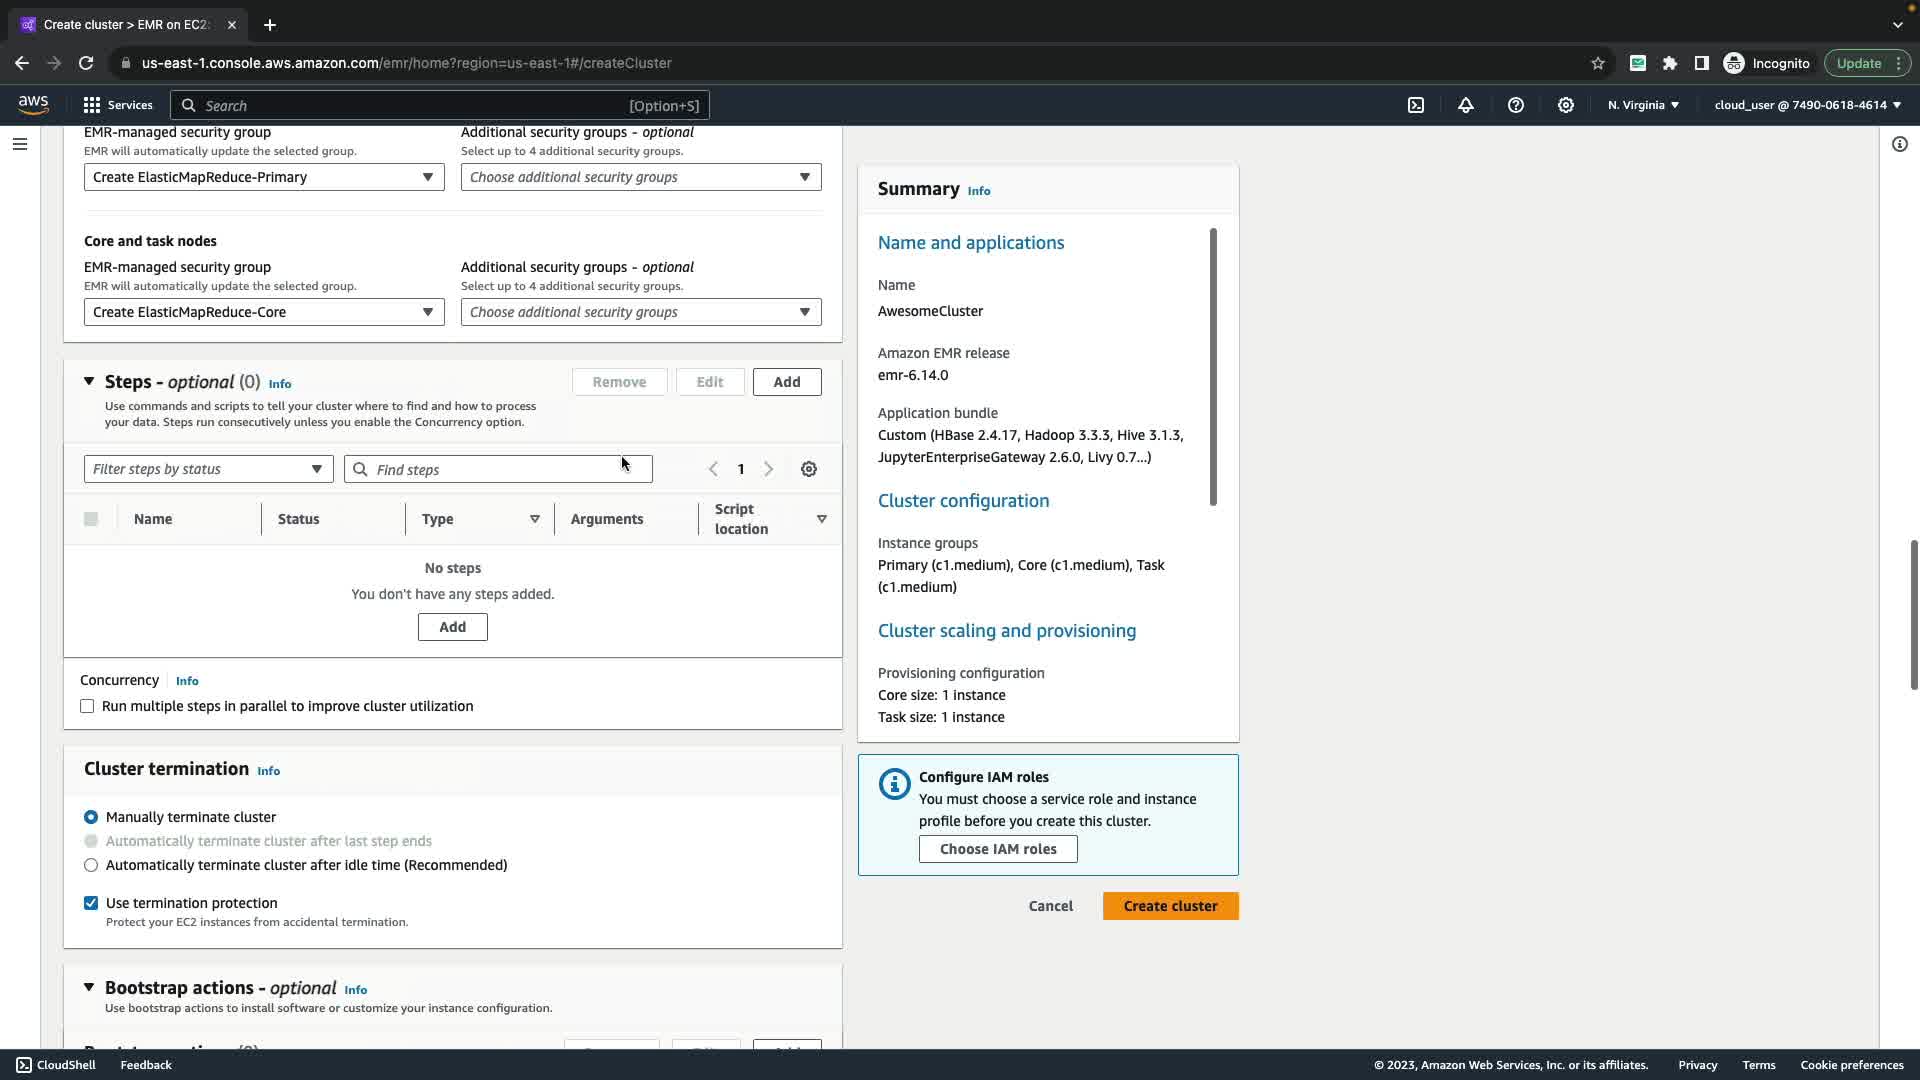Image resolution: width=1920 pixels, height=1080 pixels.
Task: Open Create ElasticMapReduce-Core security group dropdown
Action: coord(264,312)
